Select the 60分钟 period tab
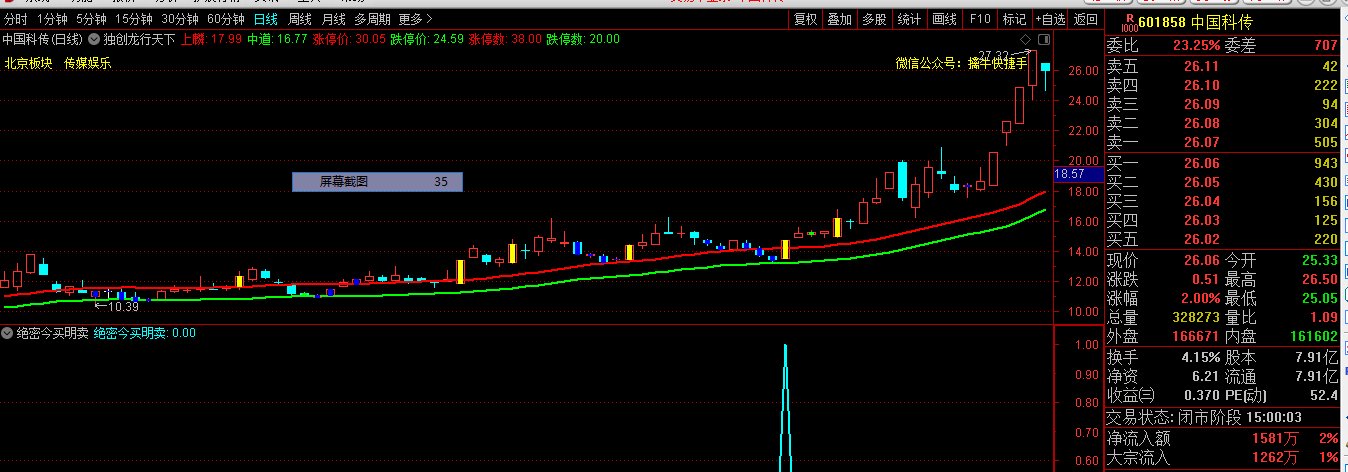Screen dimensions: 1348x472 (x=226, y=19)
